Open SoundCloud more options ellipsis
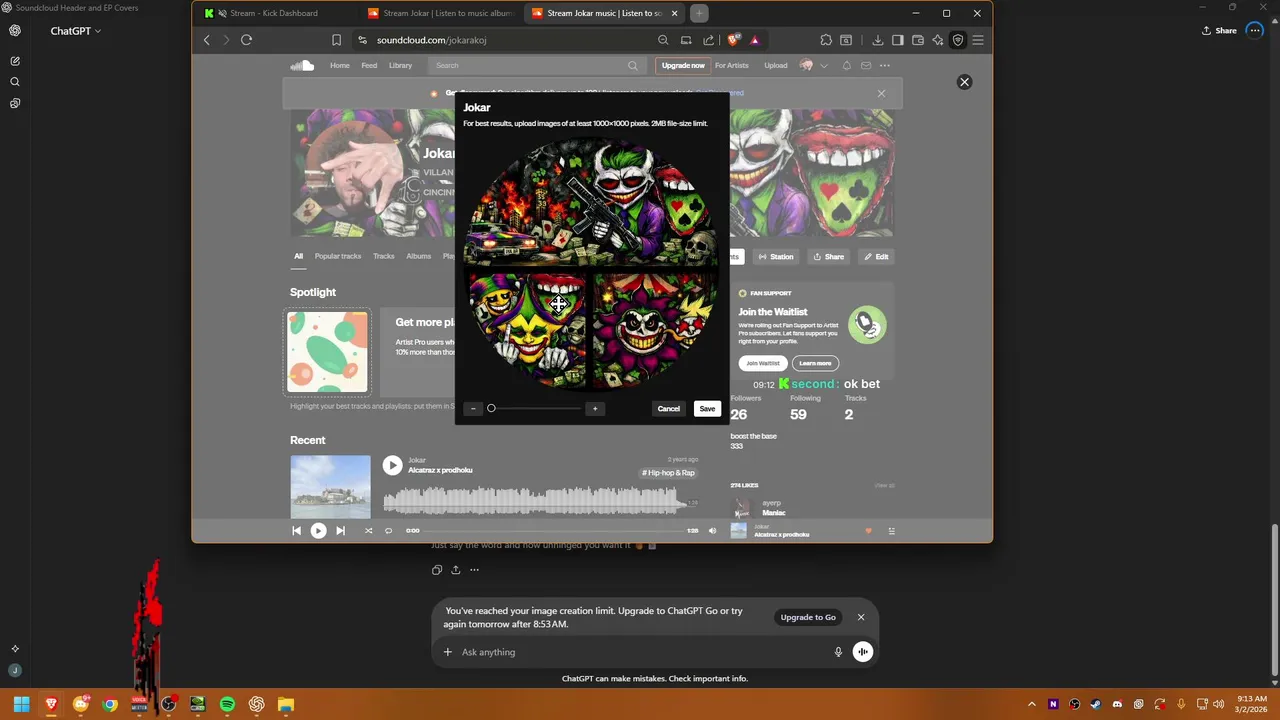 pyautogui.click(x=885, y=65)
